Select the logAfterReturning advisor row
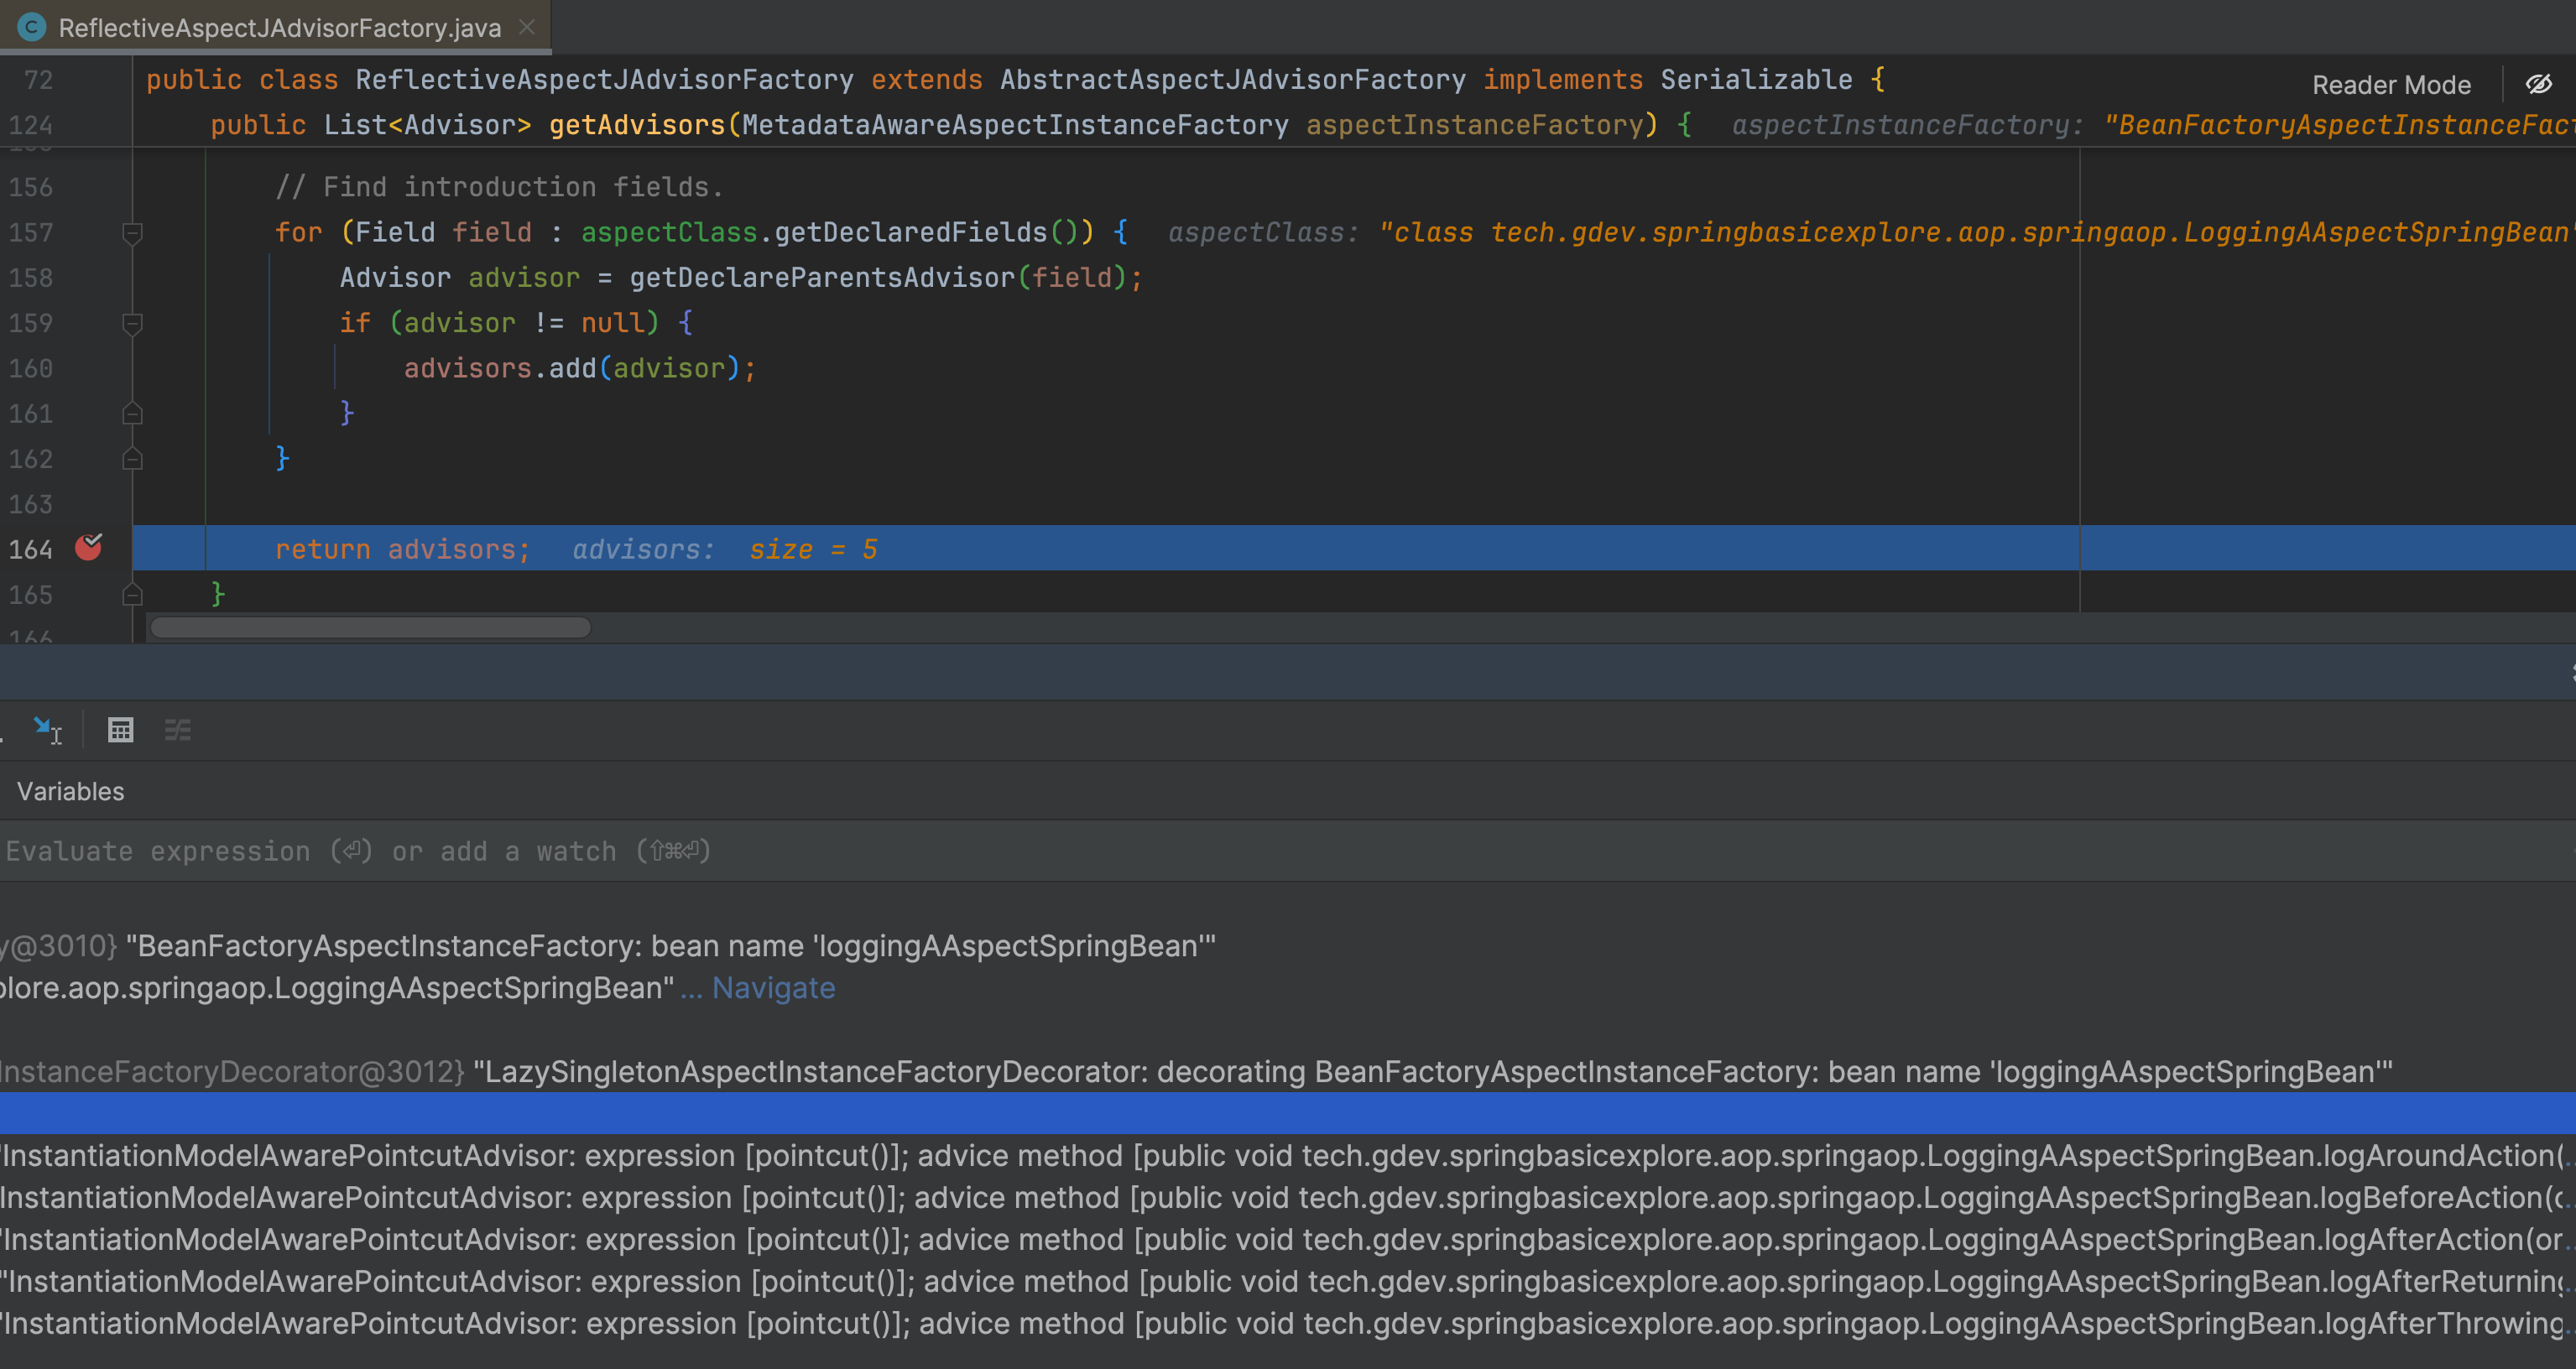Image resolution: width=2576 pixels, height=1369 pixels. tap(1288, 1282)
